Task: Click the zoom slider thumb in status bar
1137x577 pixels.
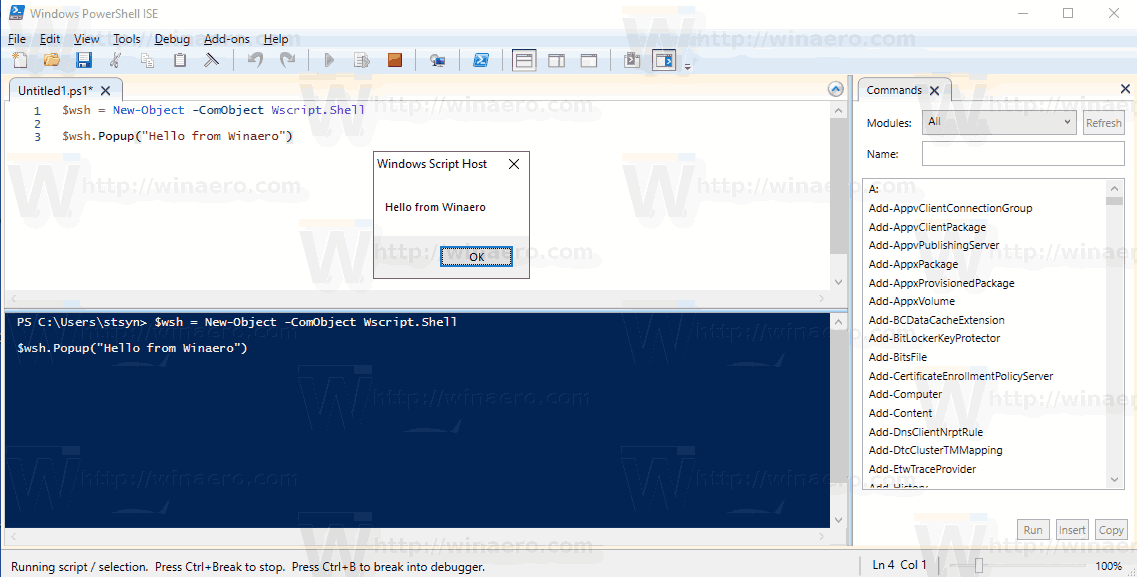Action: [978, 565]
